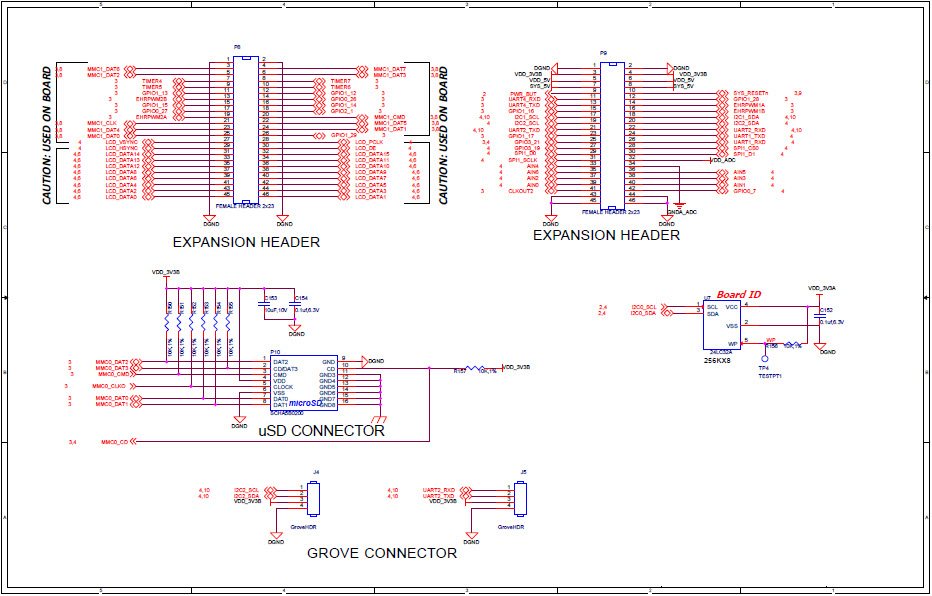Image resolution: width=932 pixels, height=596 pixels.
Task: Click the uSD CONNECTOR section label
Action: click(x=320, y=430)
